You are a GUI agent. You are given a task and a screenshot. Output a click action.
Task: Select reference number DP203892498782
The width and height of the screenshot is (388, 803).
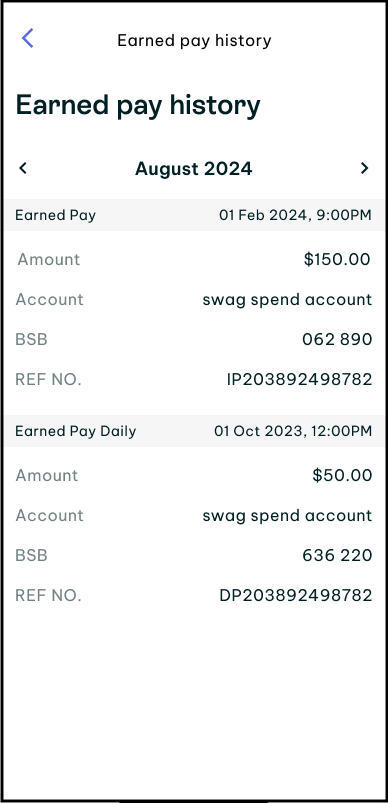tap(295, 596)
